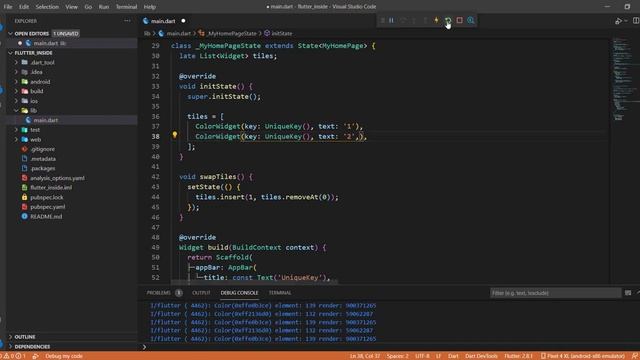640x360 pixels.
Task: Open the View menu
Action: 71,7
